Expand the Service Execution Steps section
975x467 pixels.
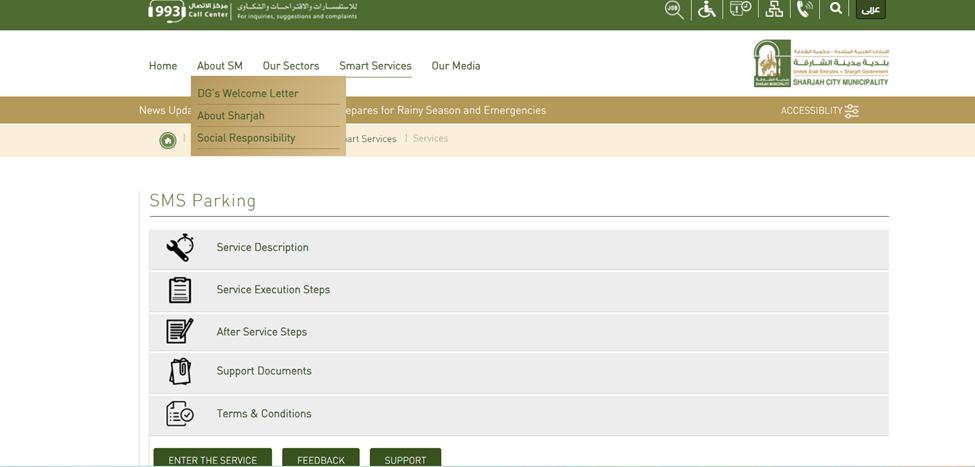pyautogui.click(x=519, y=290)
